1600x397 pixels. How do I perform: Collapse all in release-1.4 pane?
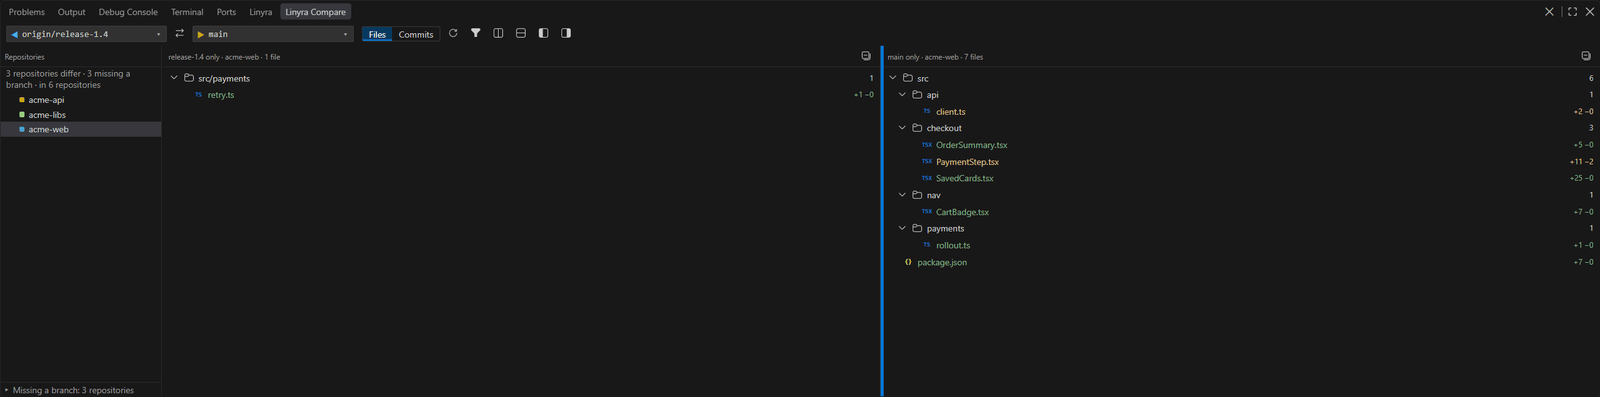[x=866, y=56]
